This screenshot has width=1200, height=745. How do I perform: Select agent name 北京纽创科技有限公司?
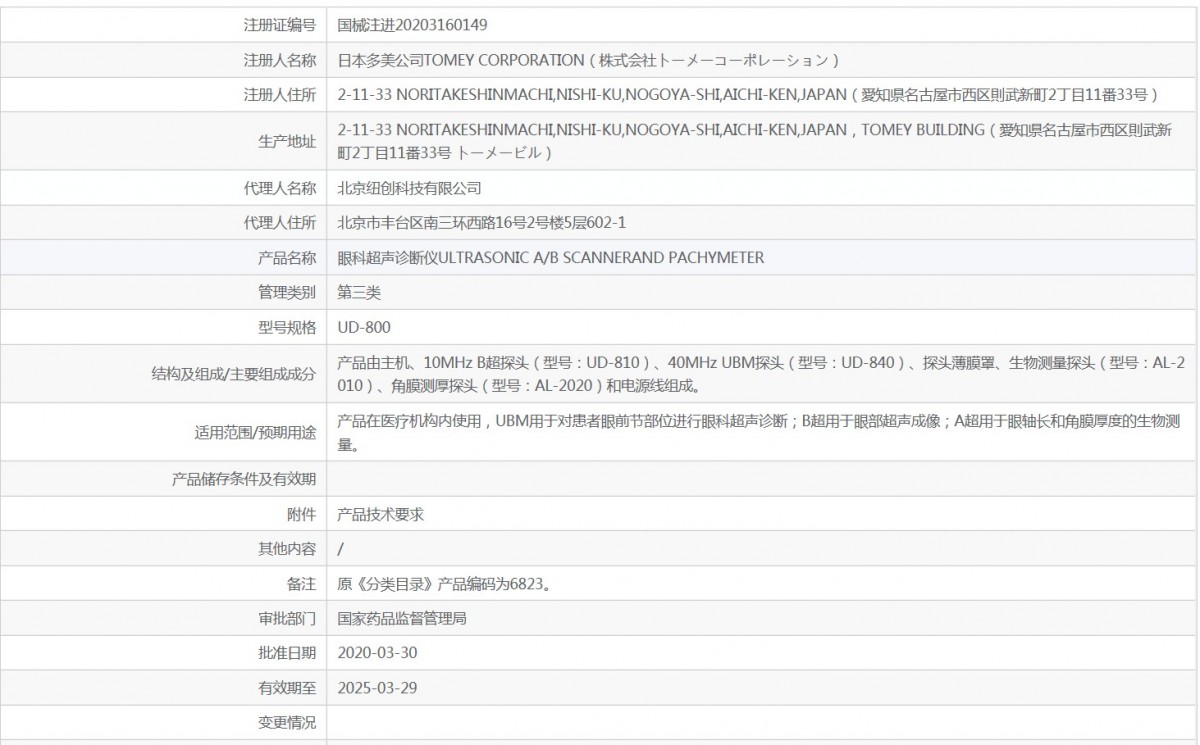[410, 188]
